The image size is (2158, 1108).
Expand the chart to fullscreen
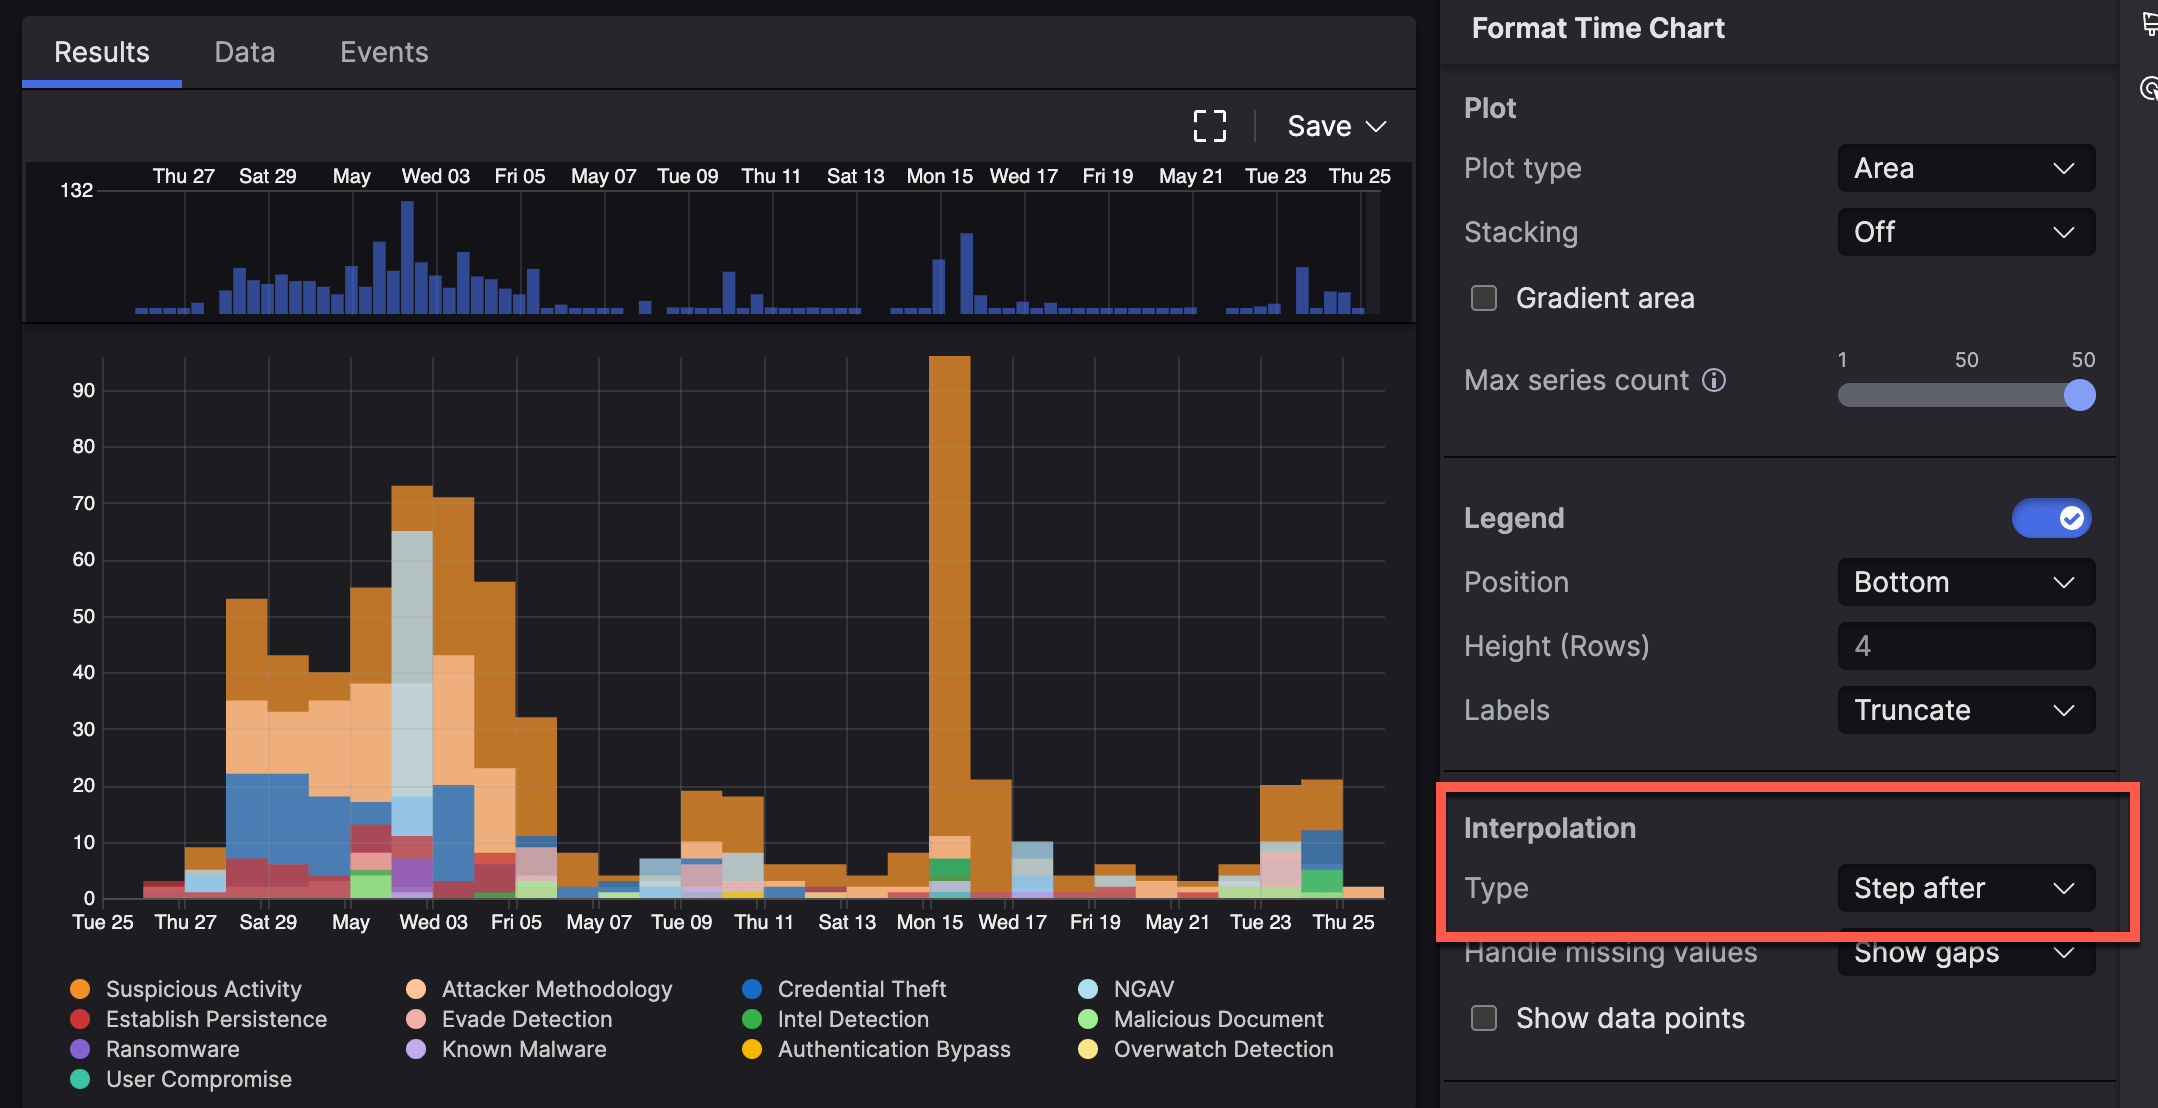pos(1209,125)
